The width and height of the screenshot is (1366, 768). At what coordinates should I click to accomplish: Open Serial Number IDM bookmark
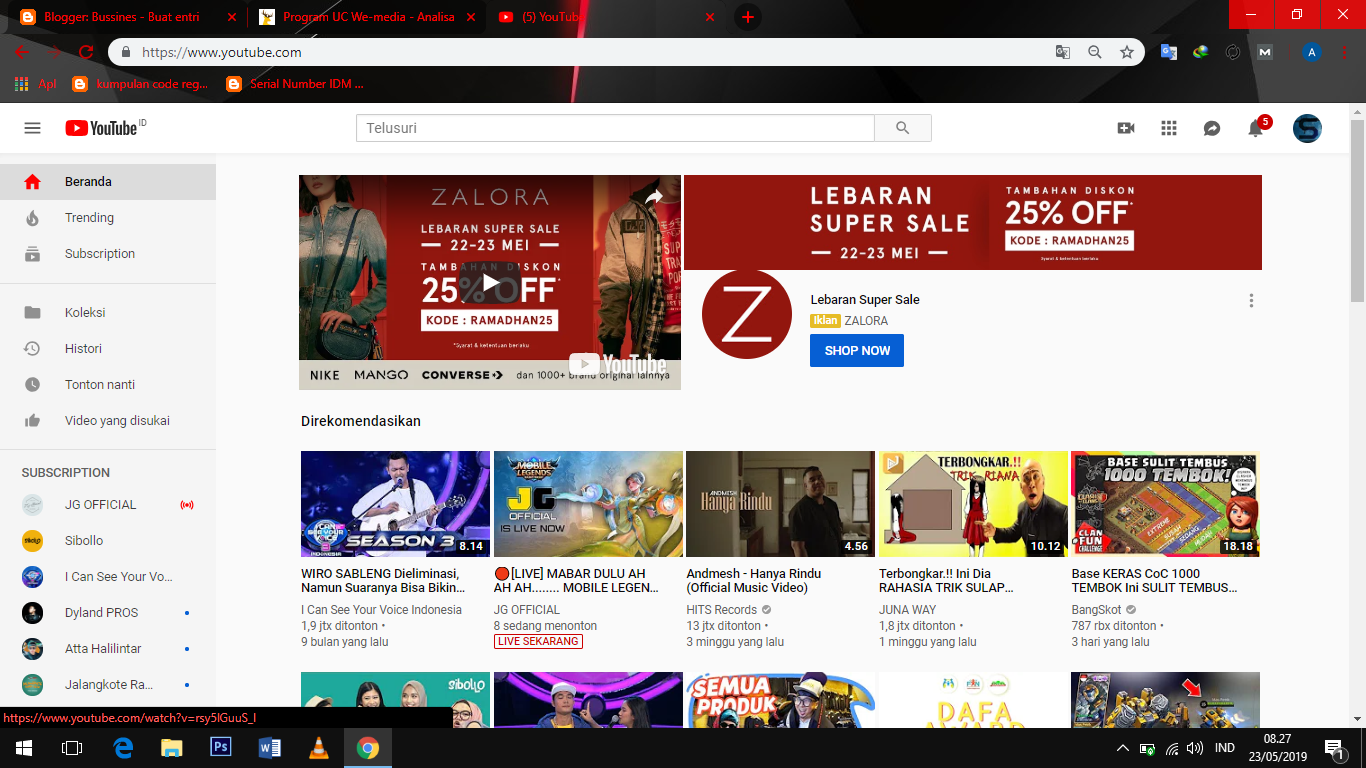click(296, 84)
